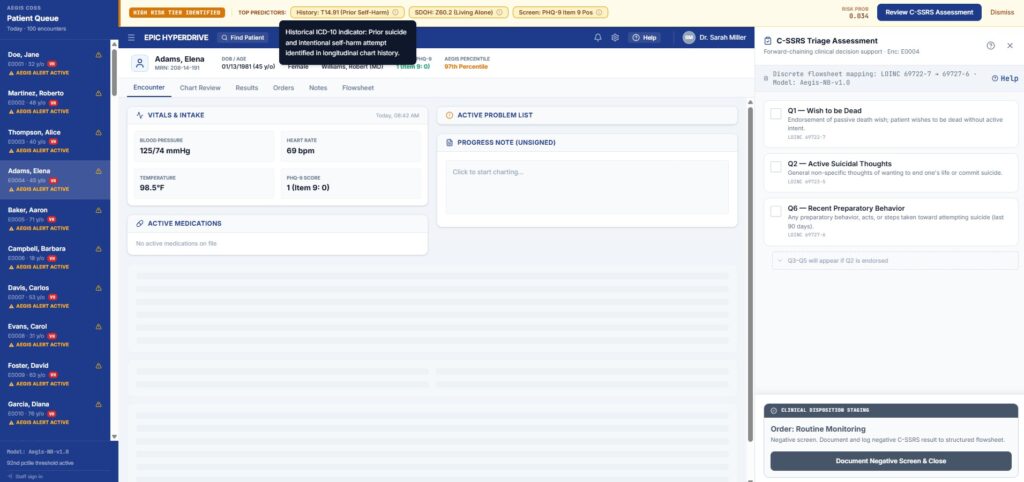Click the Clinical Disposition Staging icon
Image resolution: width=1024 pixels, height=482 pixels.
[x=774, y=411]
